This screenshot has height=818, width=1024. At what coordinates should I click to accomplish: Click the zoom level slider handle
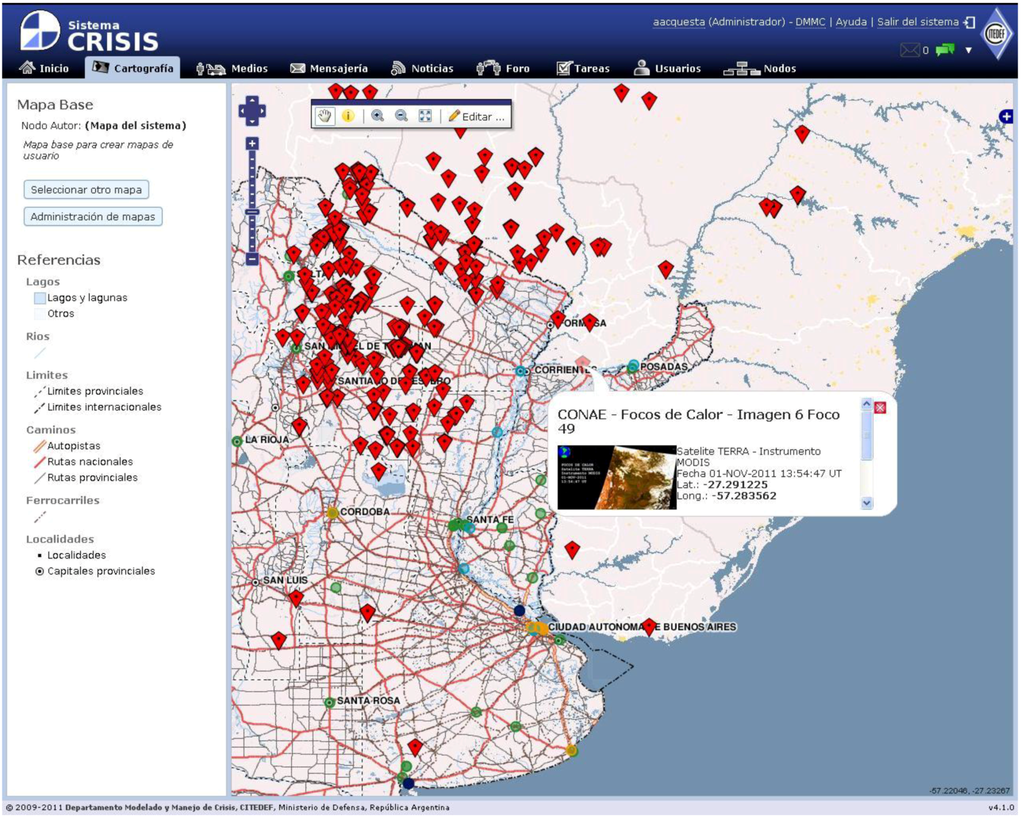pos(252,212)
